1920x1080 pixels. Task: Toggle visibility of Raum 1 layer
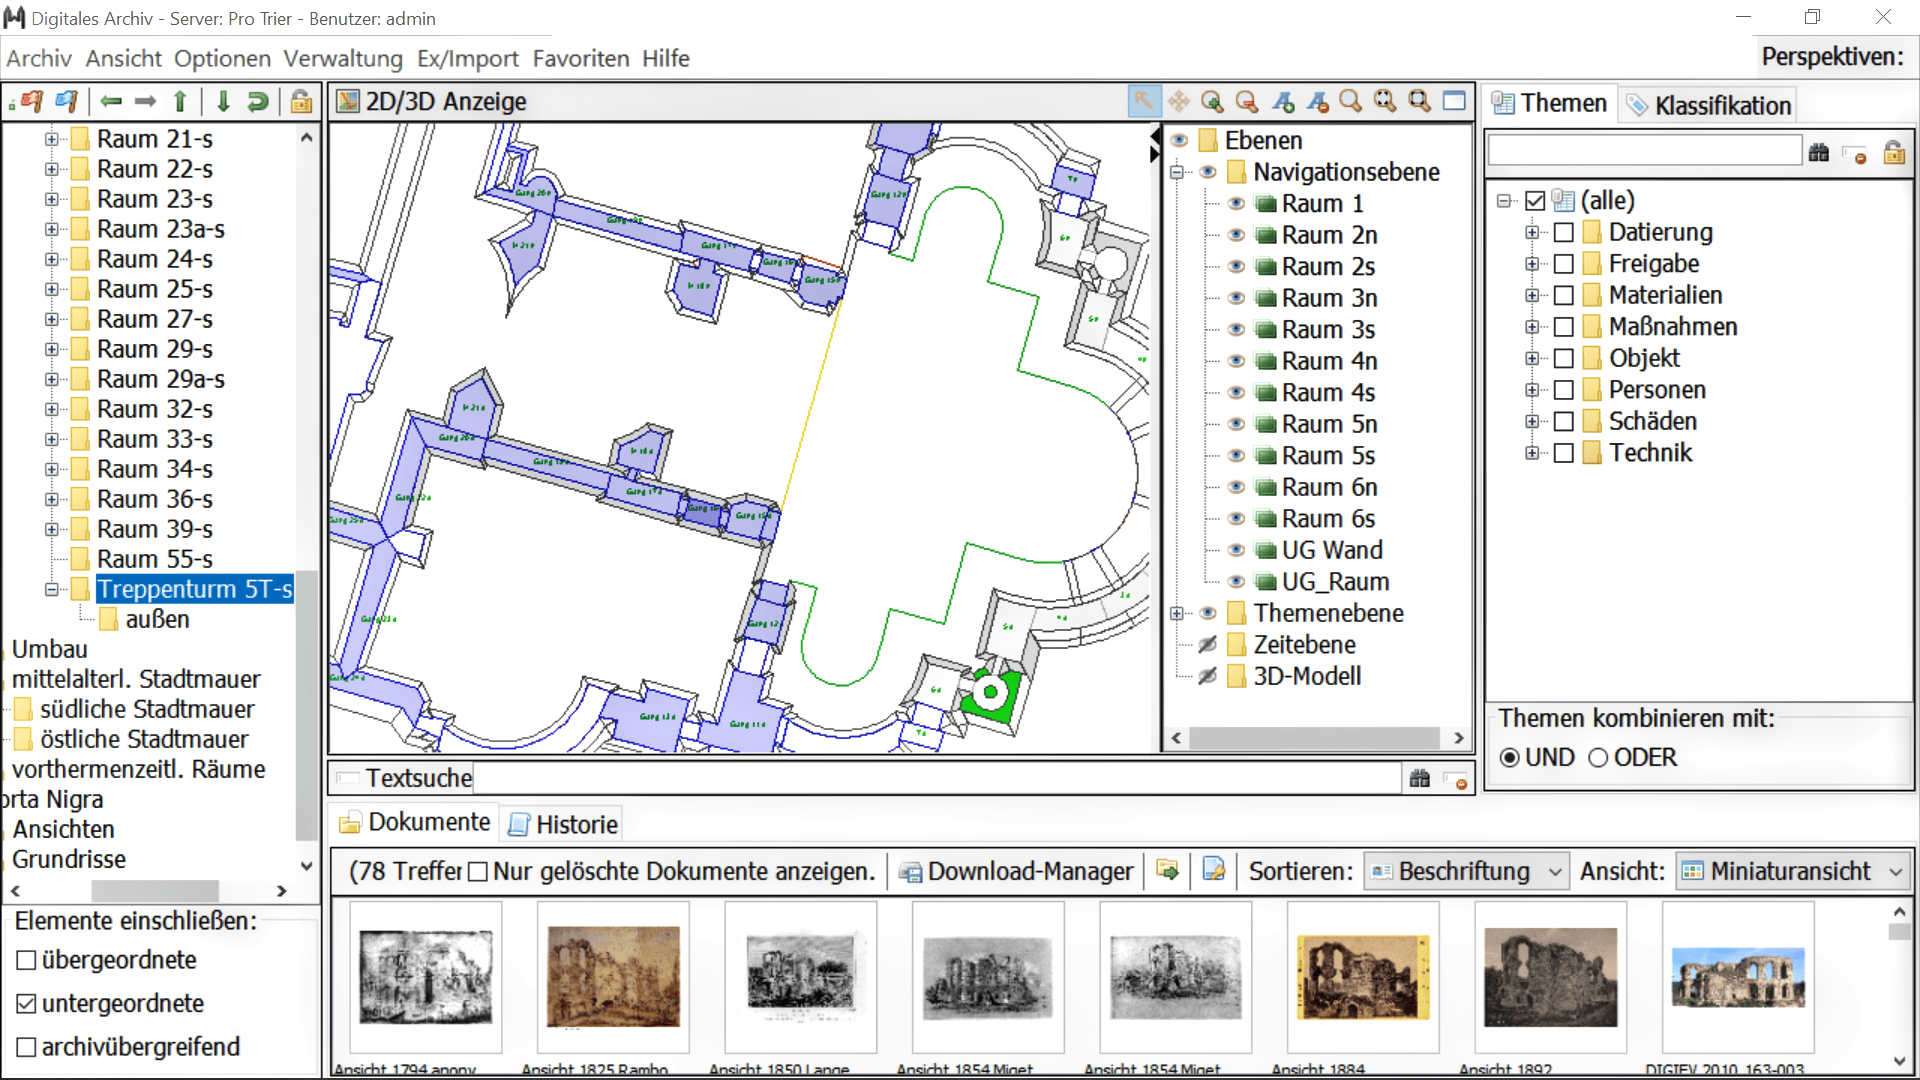pos(1237,204)
